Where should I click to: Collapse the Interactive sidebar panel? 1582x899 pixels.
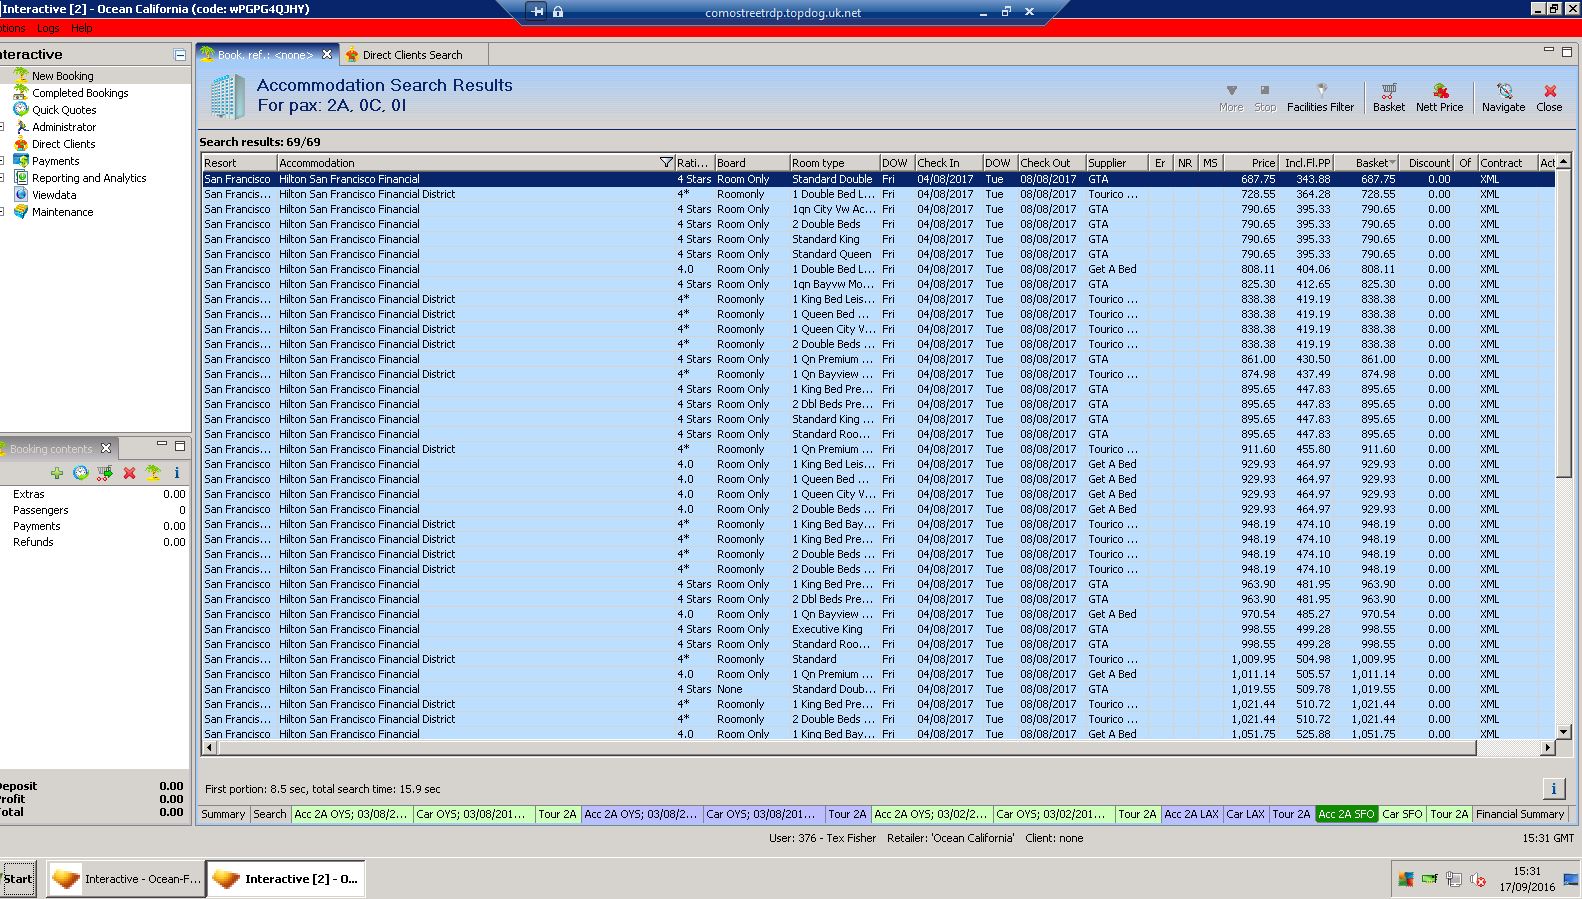(180, 55)
